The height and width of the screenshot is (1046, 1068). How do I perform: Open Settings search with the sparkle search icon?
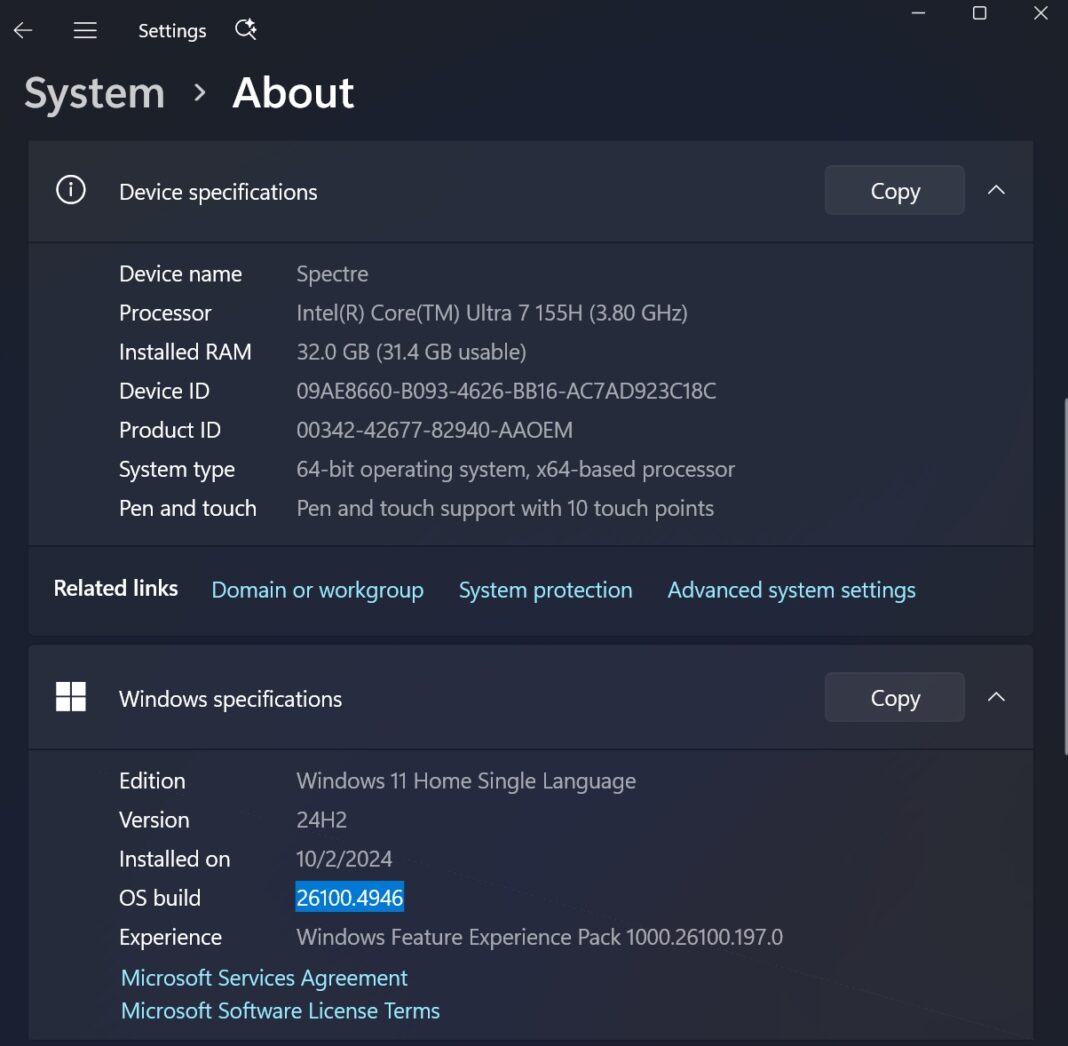click(x=245, y=30)
